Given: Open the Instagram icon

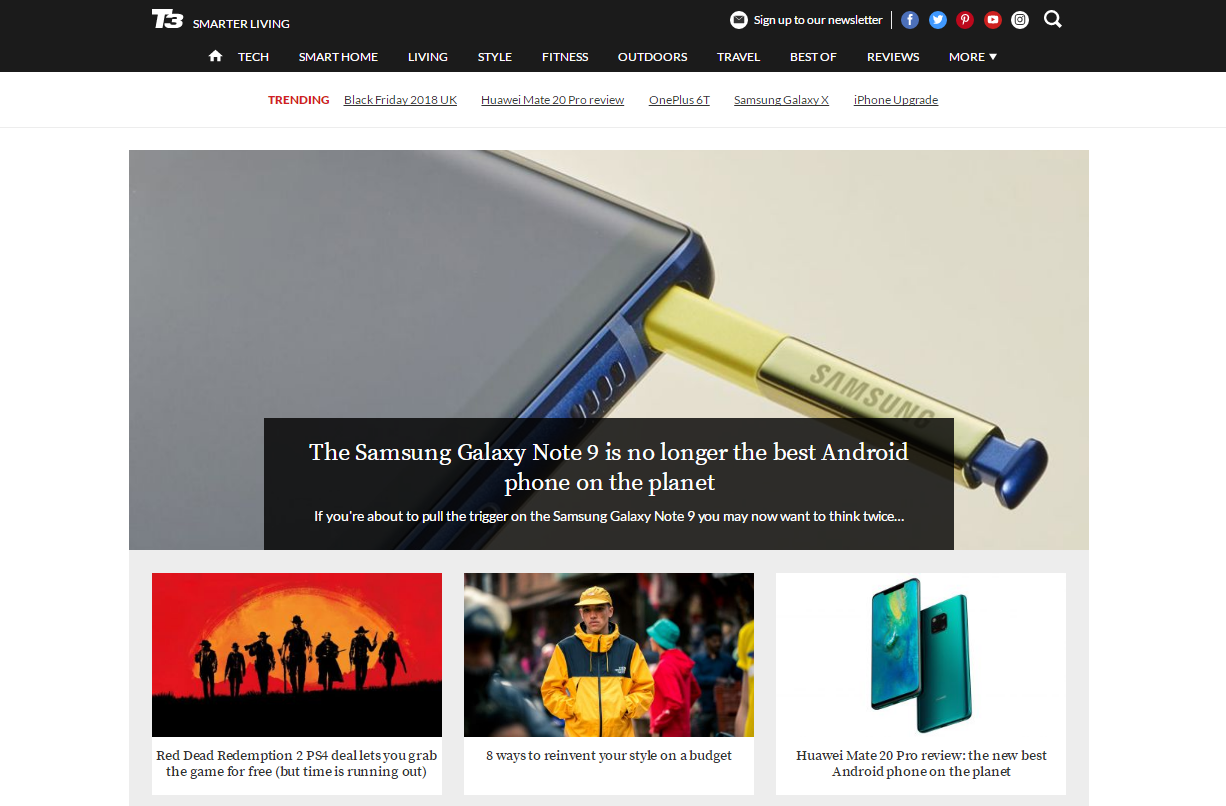Looking at the screenshot, I should [1020, 20].
